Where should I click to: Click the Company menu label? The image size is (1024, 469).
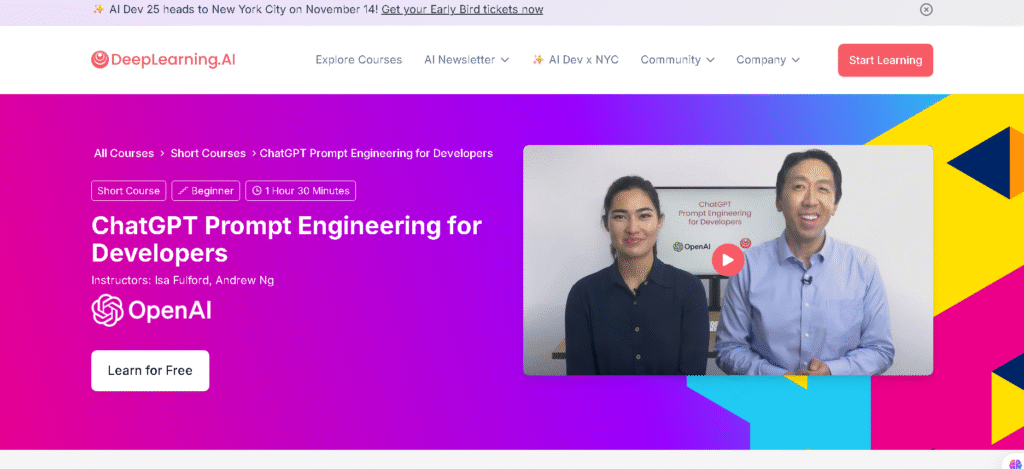(761, 59)
